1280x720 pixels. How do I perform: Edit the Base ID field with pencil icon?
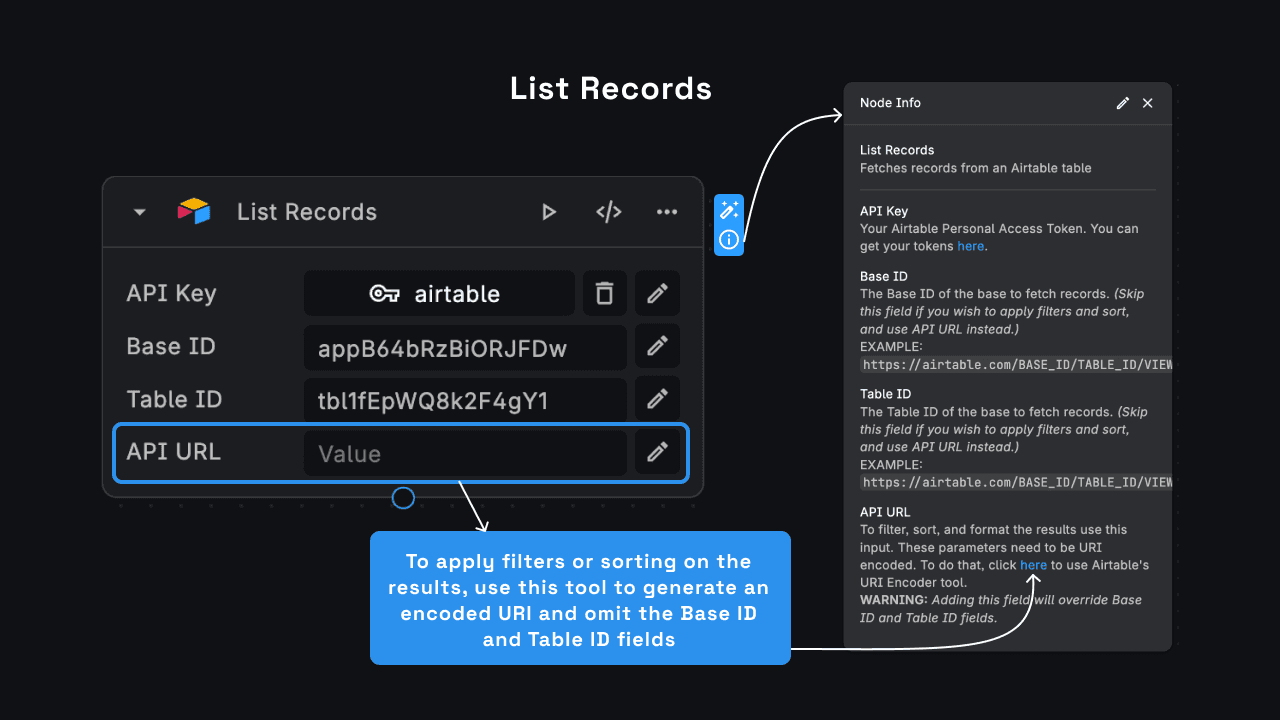click(x=657, y=346)
